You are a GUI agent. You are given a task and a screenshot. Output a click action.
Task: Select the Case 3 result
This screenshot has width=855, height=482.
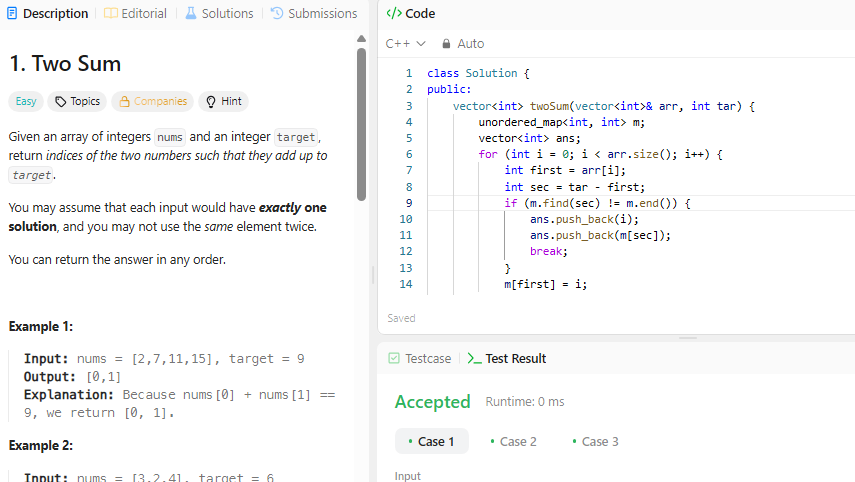pyautogui.click(x=595, y=441)
